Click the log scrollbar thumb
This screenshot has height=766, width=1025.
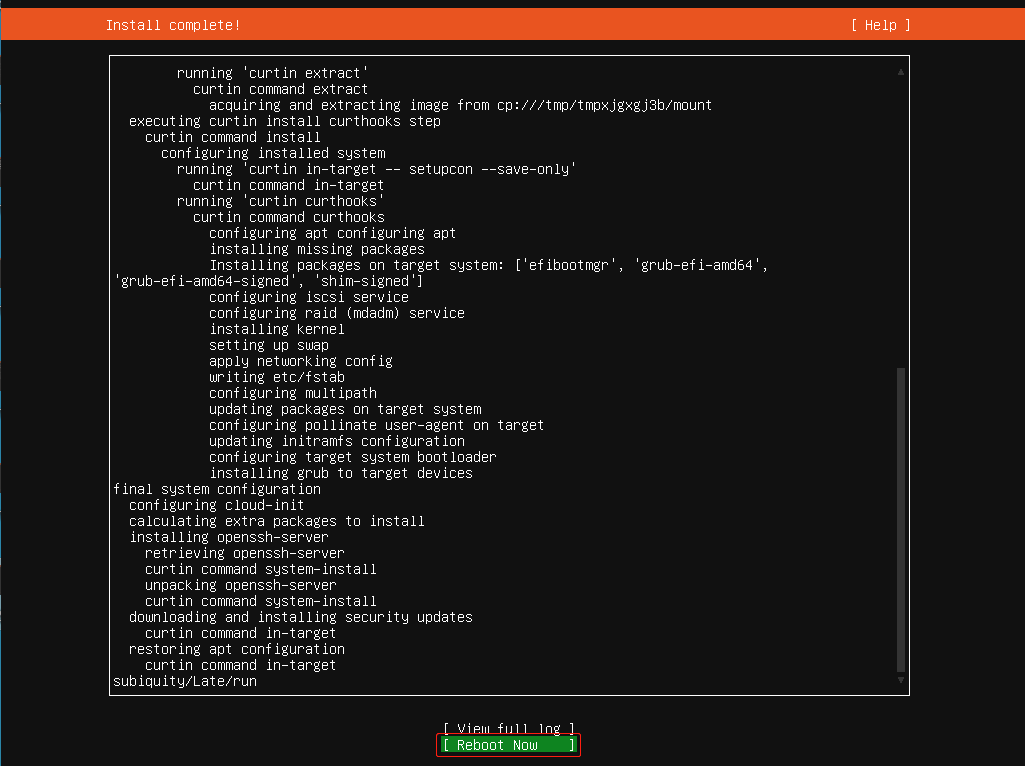tap(901, 520)
